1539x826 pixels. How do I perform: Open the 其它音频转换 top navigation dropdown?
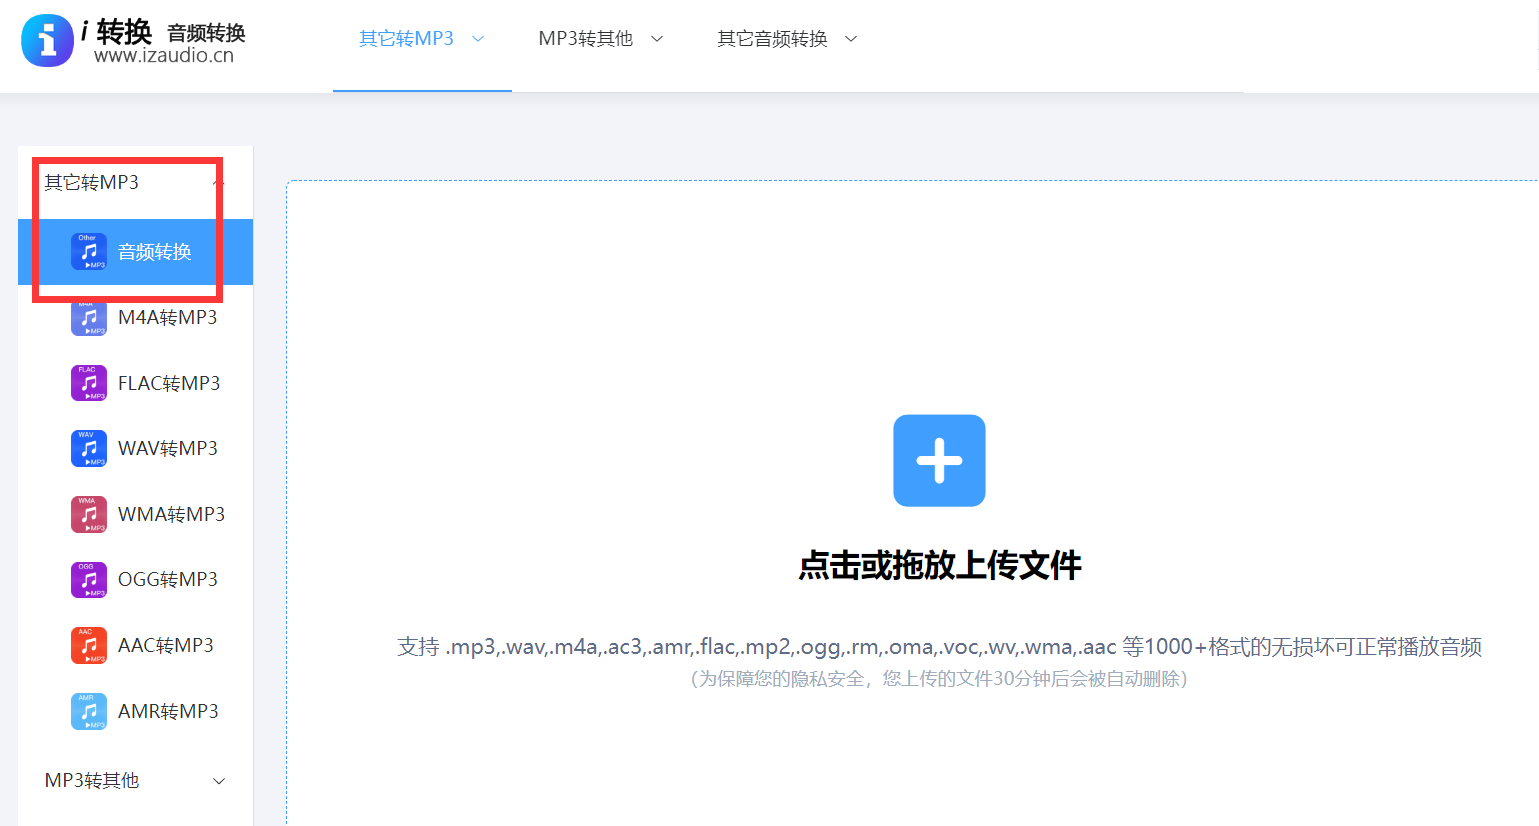787,39
